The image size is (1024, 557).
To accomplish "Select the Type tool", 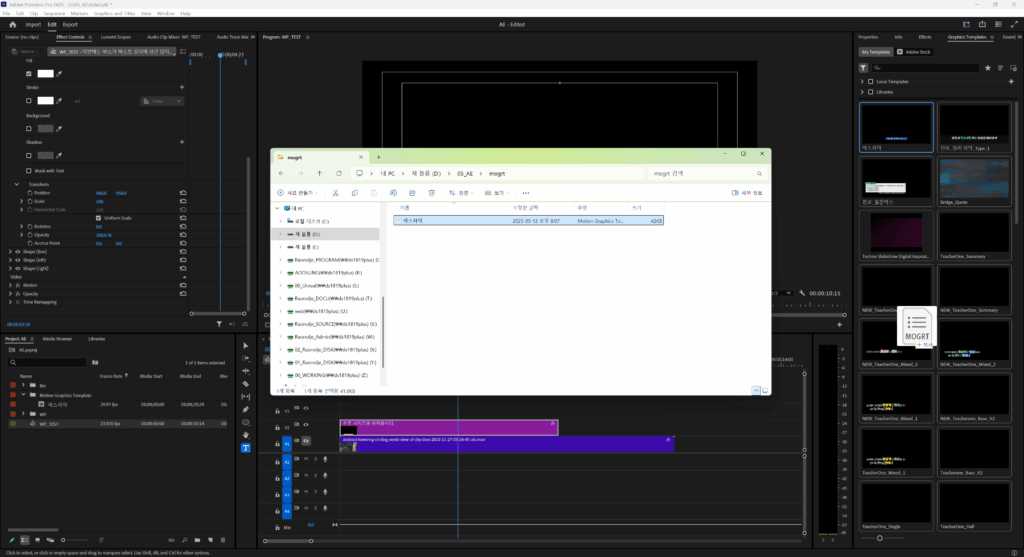I will (246, 448).
